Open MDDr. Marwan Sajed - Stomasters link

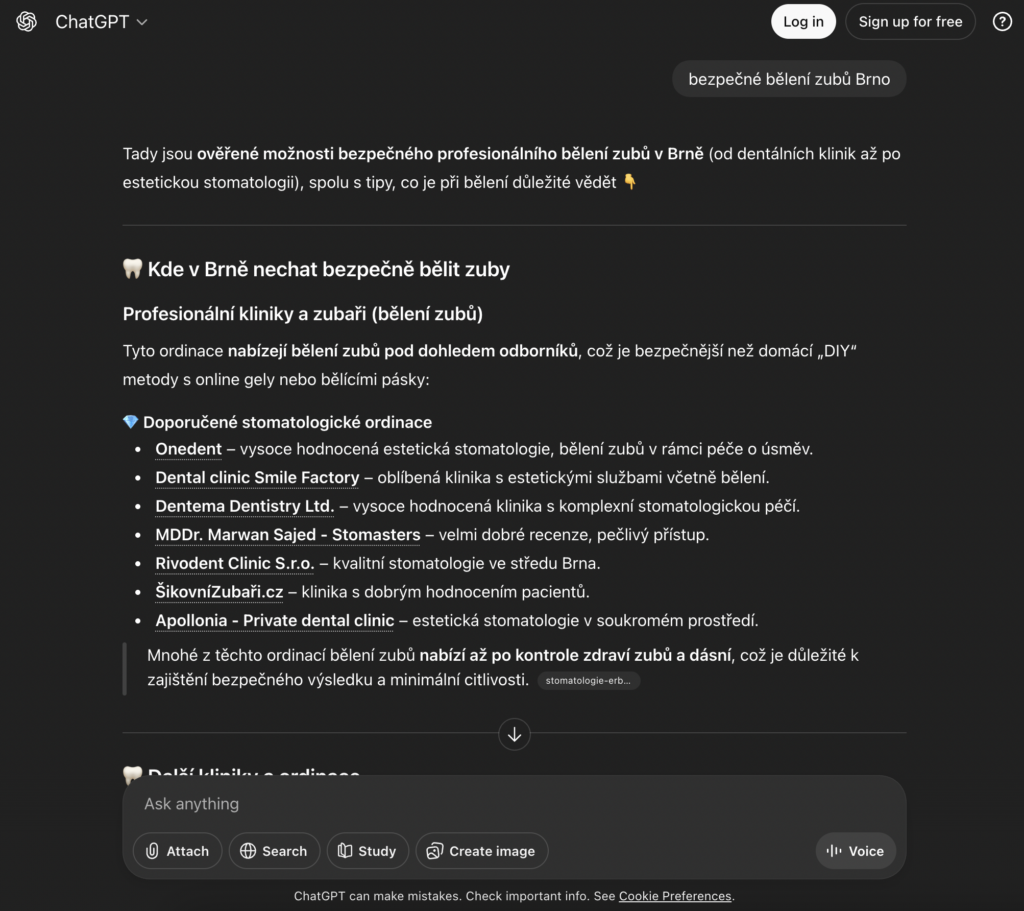287,535
